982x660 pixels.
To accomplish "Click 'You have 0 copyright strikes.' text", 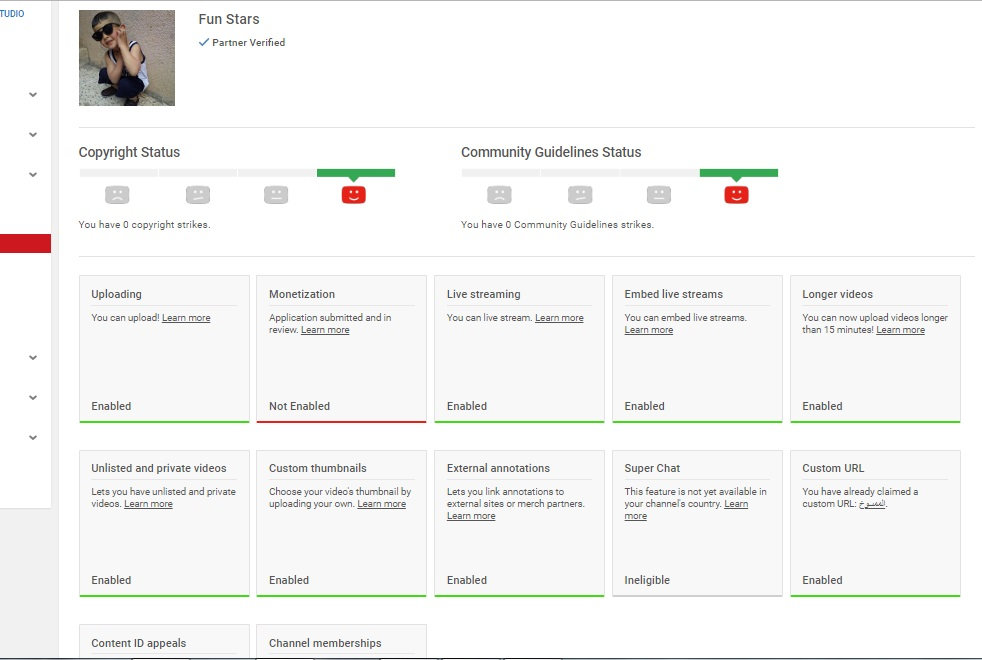I will (x=144, y=224).
